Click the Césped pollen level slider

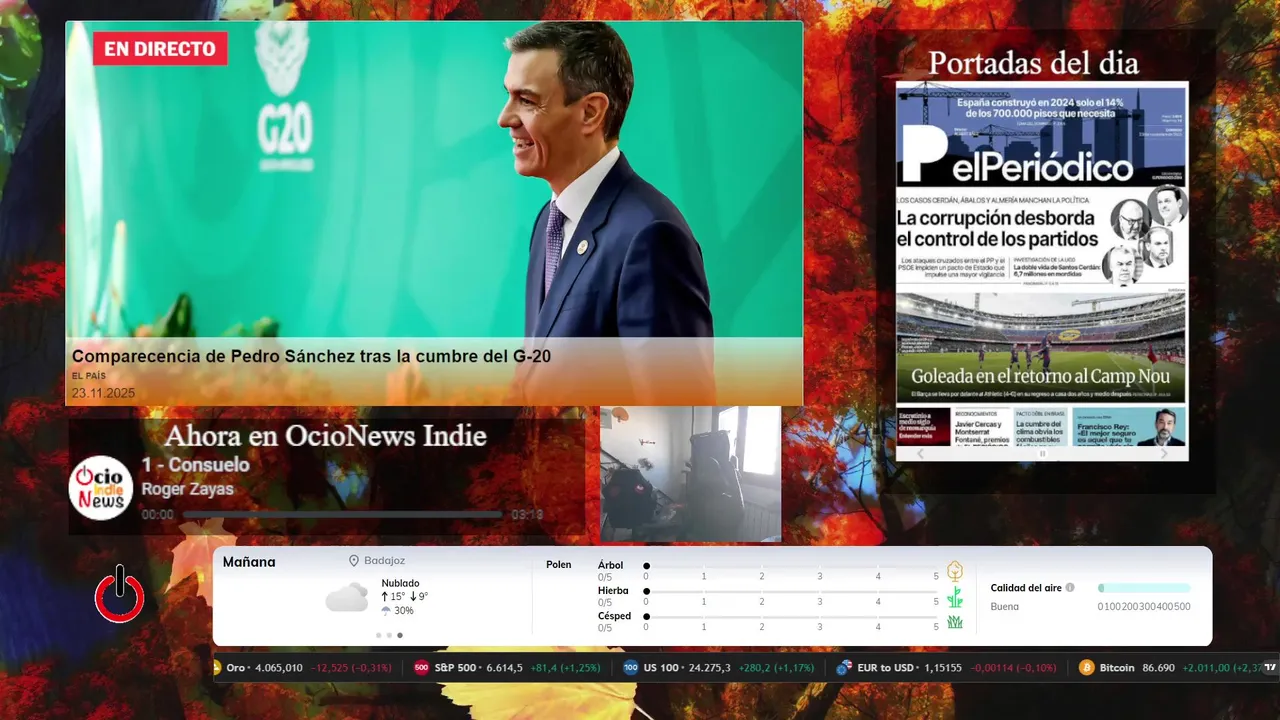click(x=791, y=617)
